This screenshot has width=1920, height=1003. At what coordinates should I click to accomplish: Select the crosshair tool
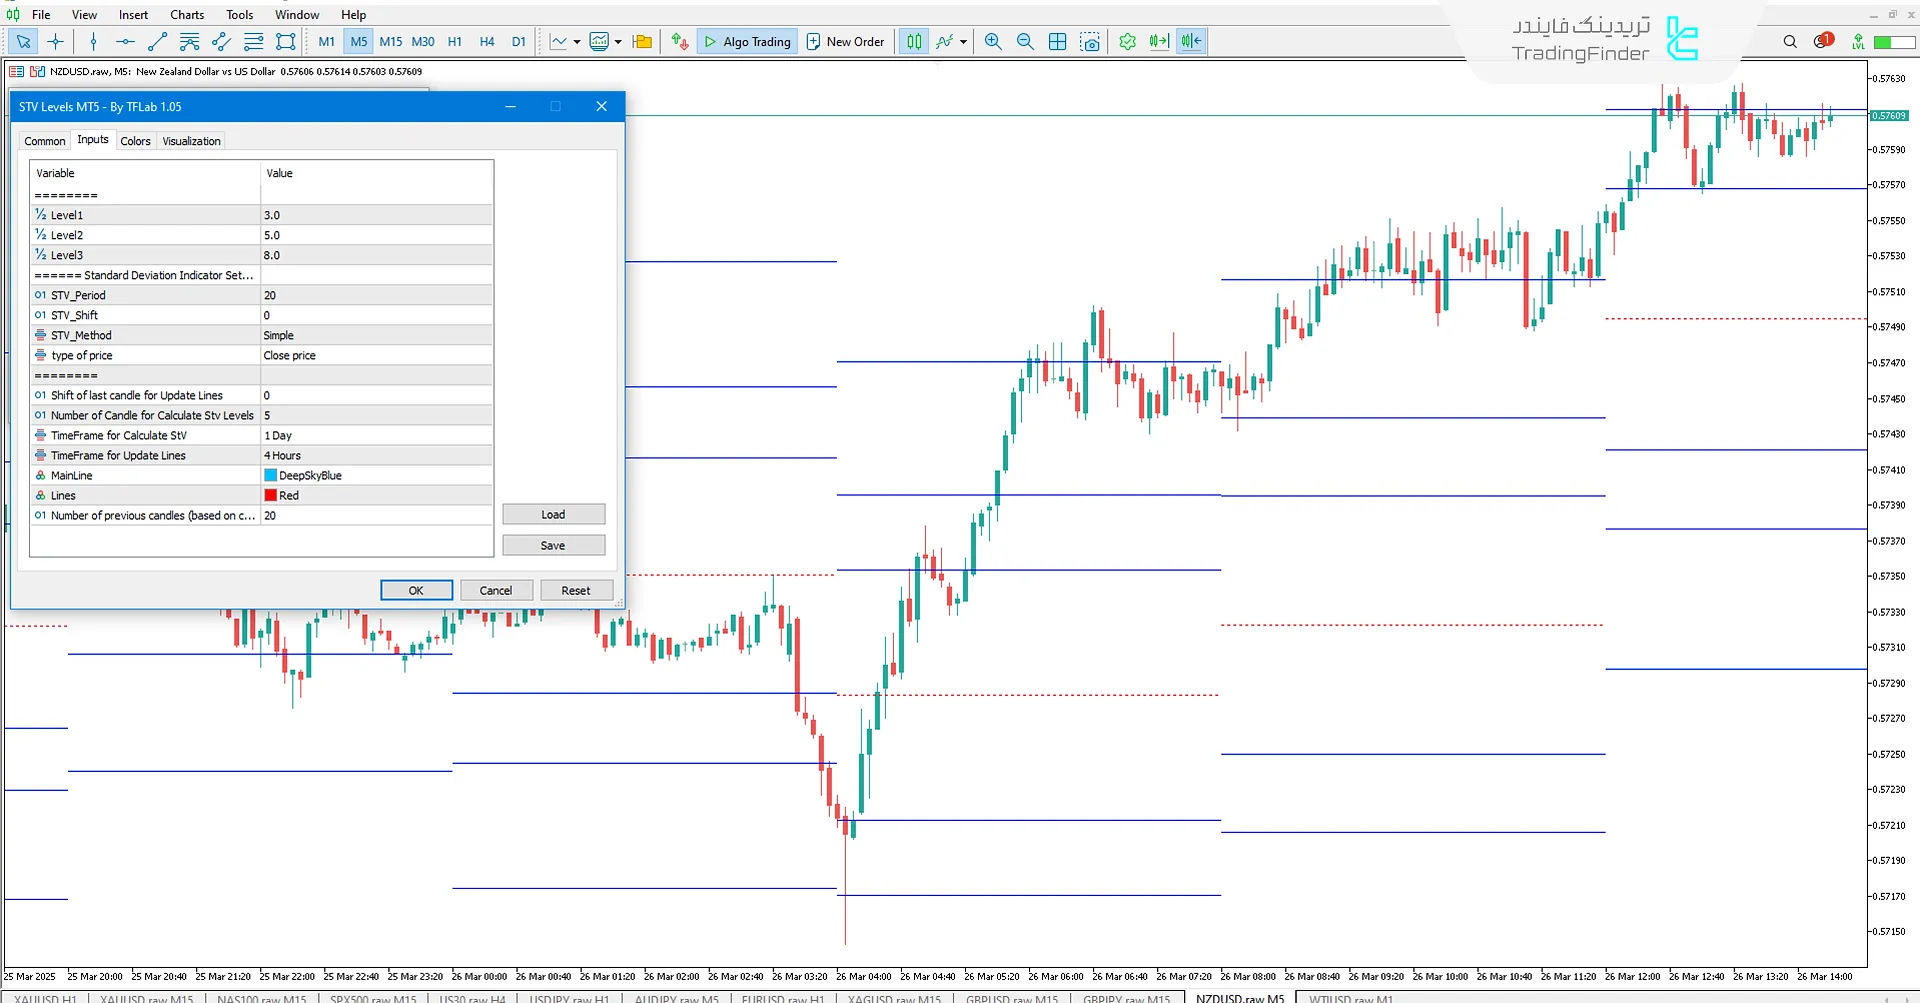(56, 41)
